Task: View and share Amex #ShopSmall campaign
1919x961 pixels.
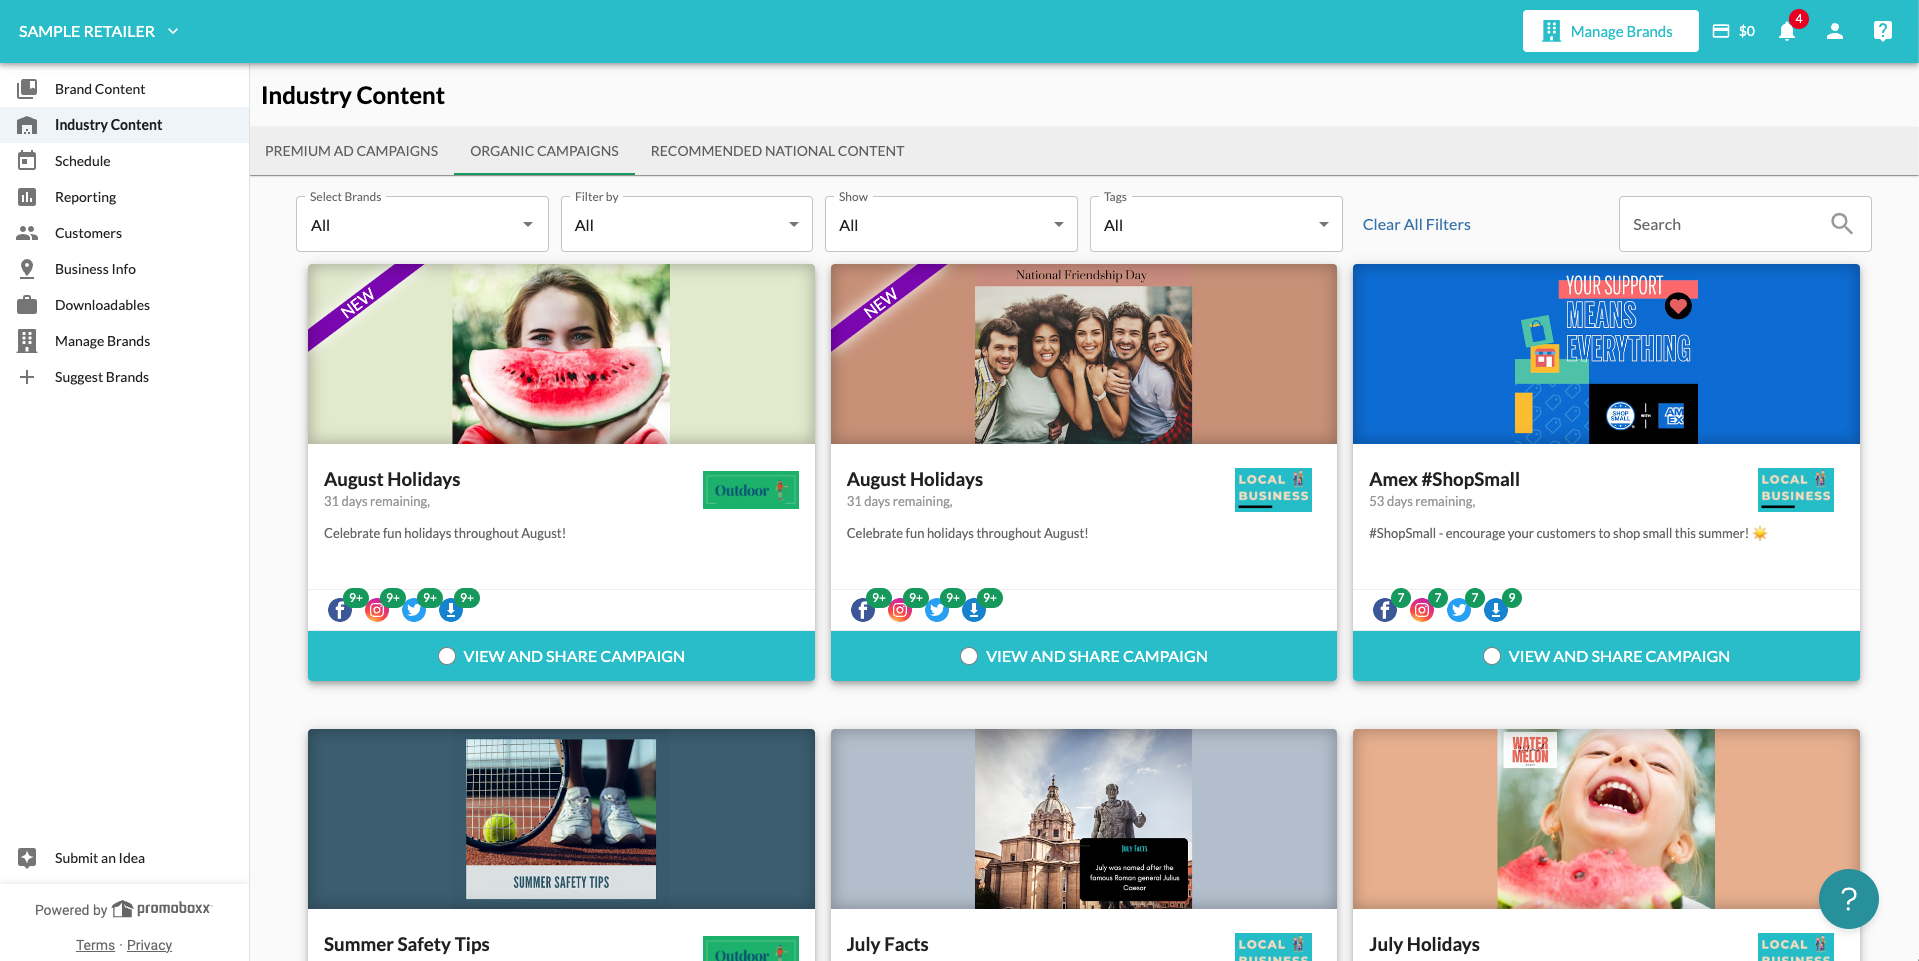Action: click(1606, 656)
